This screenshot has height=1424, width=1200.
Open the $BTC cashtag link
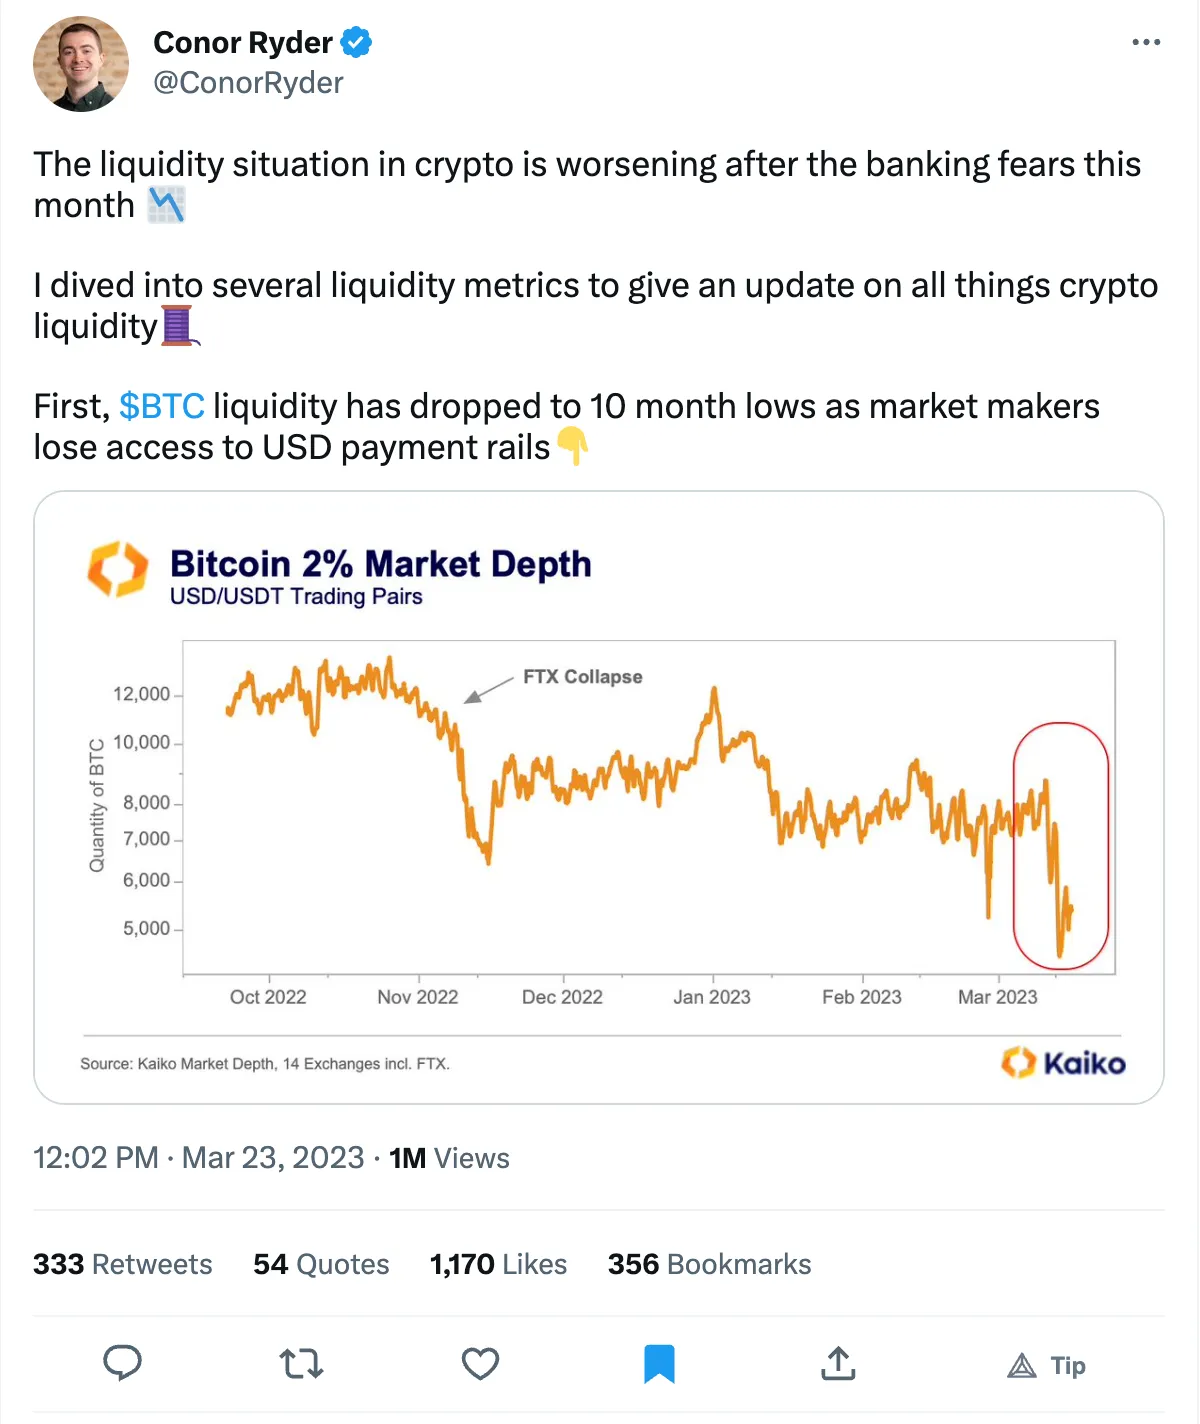click(162, 406)
